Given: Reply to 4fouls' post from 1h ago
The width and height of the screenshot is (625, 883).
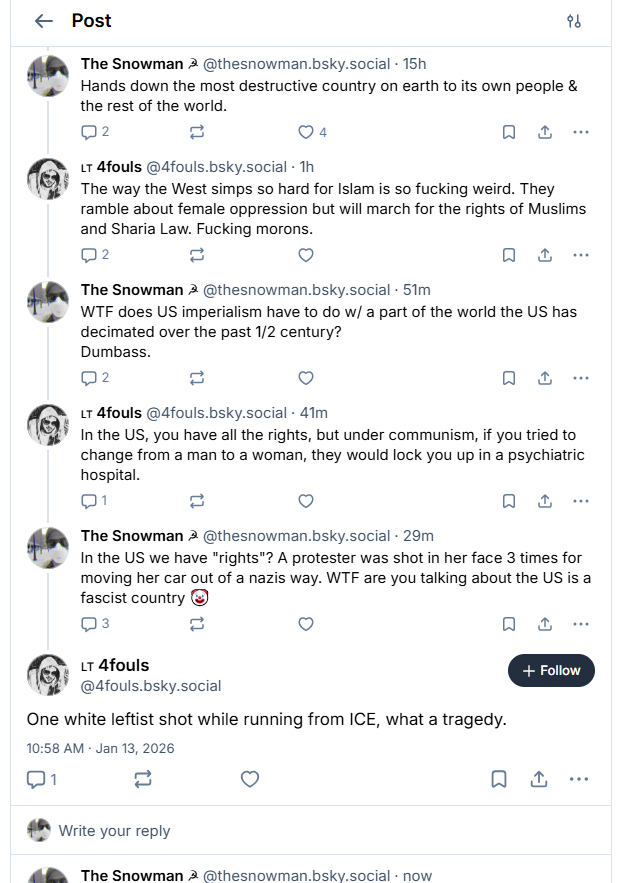Looking at the screenshot, I should pos(88,255).
